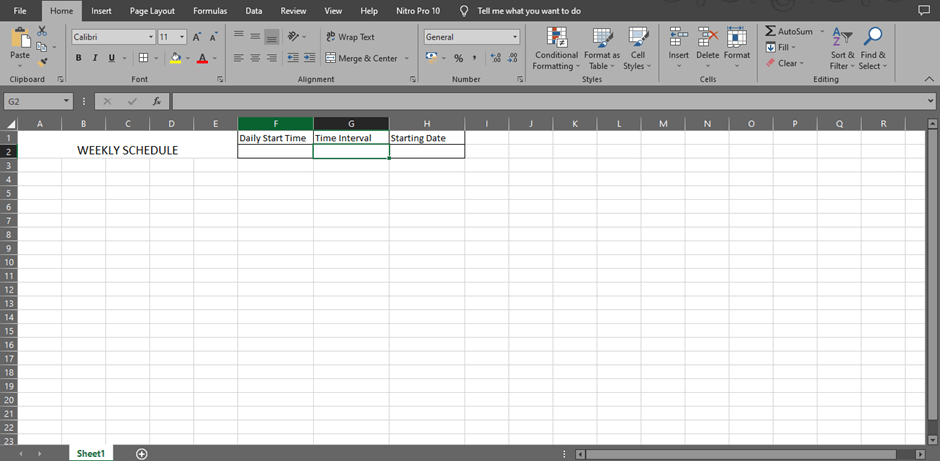Open font color dropdown arrow

(215, 58)
